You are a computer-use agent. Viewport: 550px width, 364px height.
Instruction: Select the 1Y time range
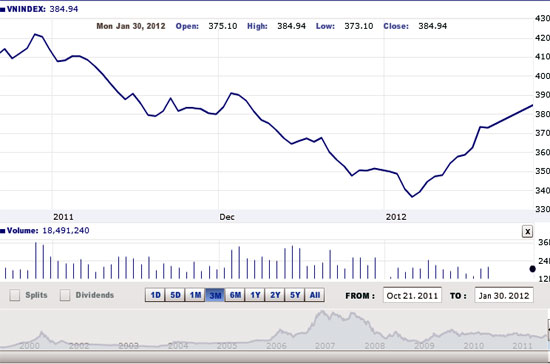[255, 295]
